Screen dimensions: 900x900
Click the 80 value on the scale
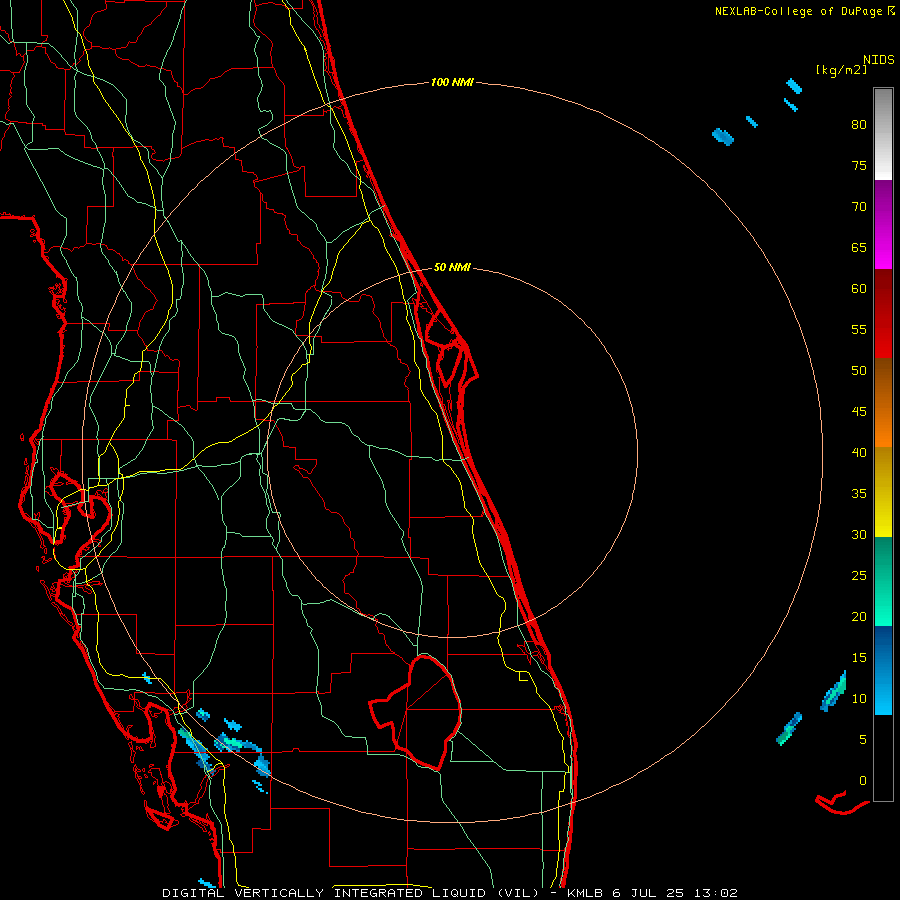pos(859,125)
